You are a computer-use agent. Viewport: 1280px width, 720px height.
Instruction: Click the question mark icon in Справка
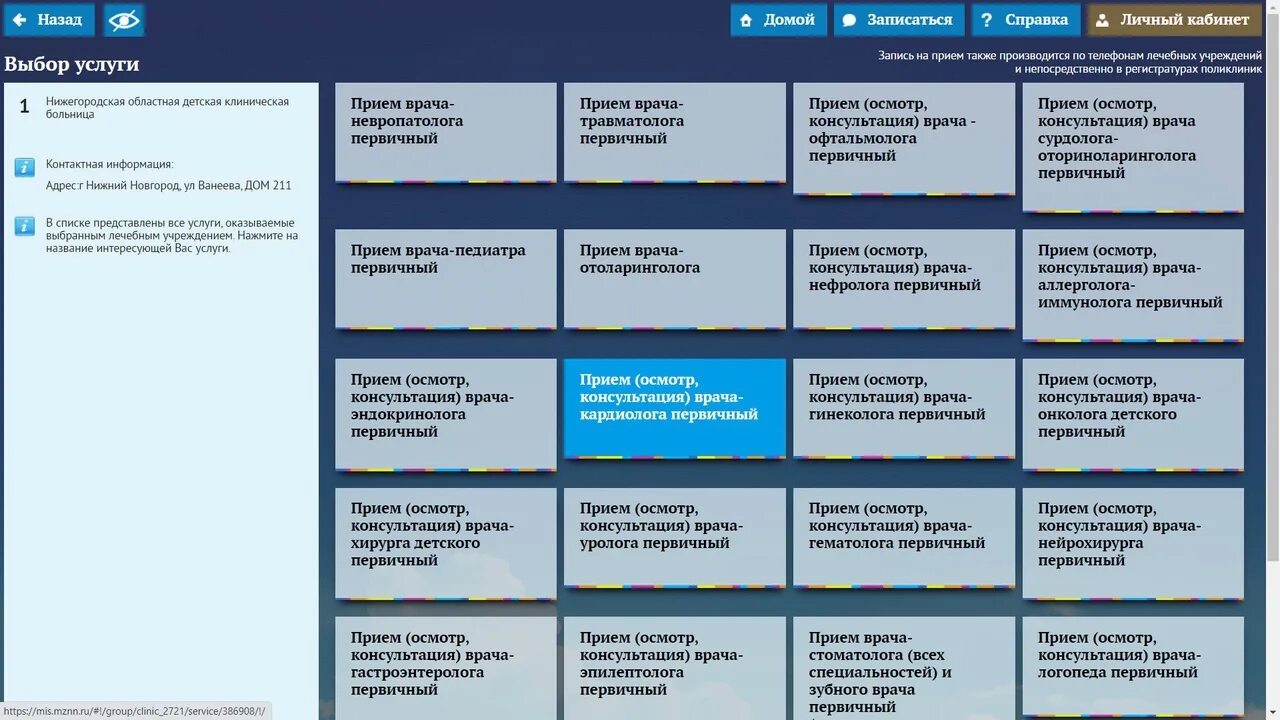[987, 20]
